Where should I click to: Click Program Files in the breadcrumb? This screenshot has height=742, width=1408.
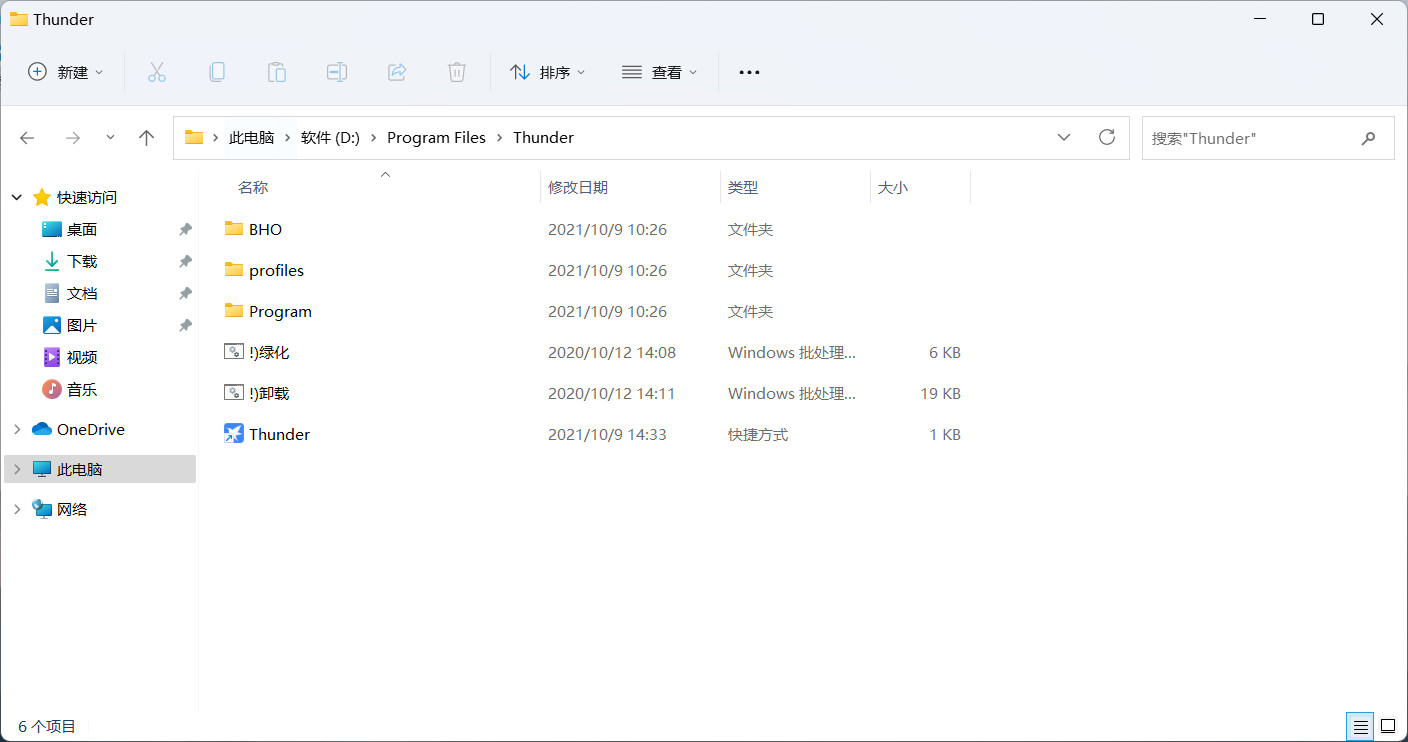click(436, 138)
